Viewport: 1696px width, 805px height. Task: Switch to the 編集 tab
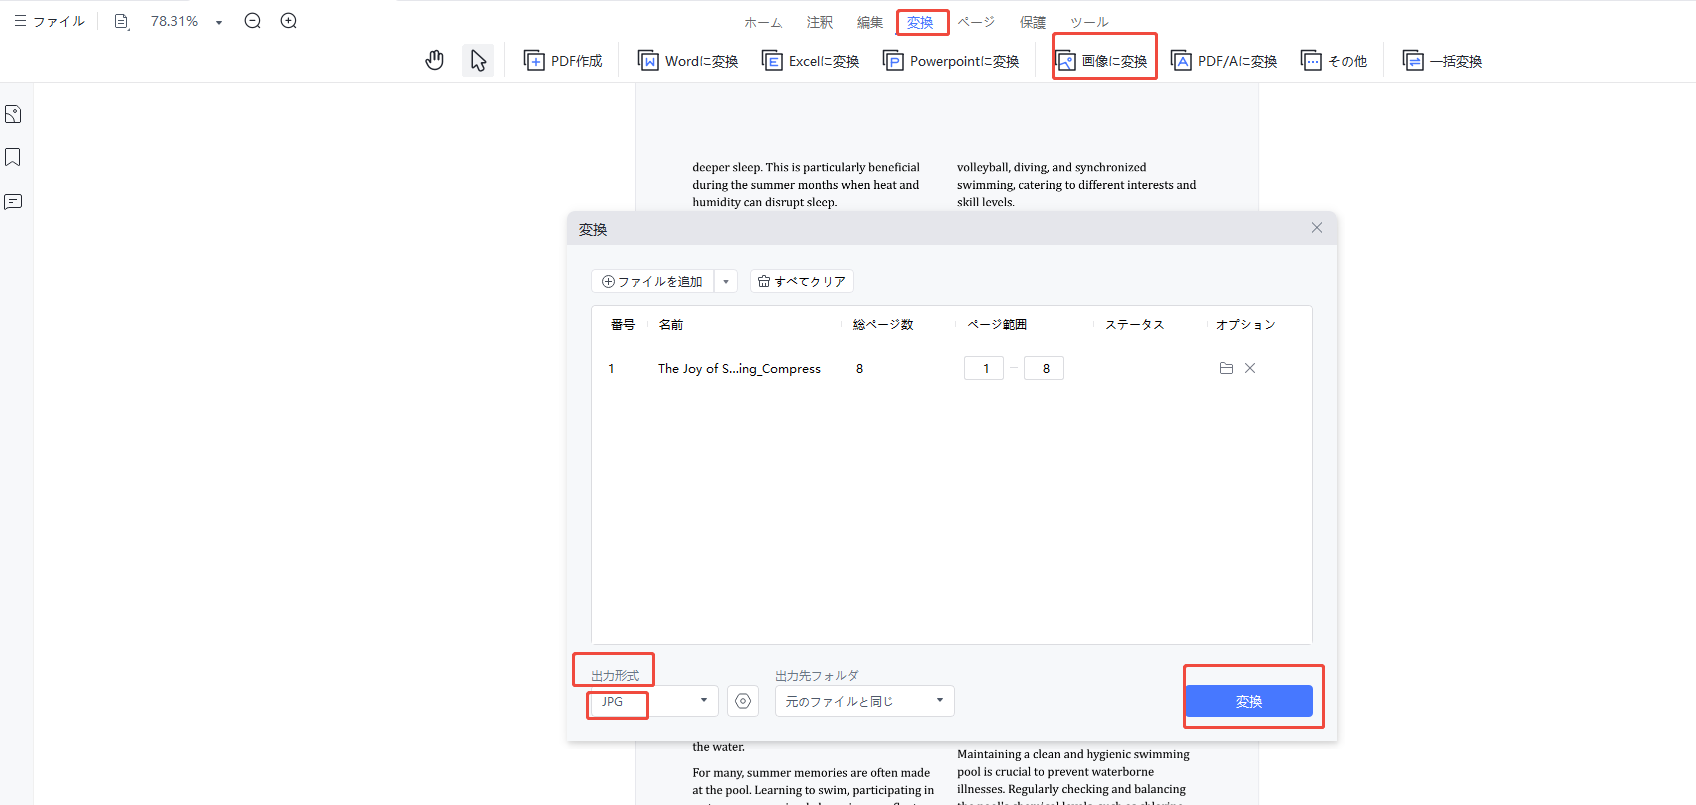click(x=870, y=22)
